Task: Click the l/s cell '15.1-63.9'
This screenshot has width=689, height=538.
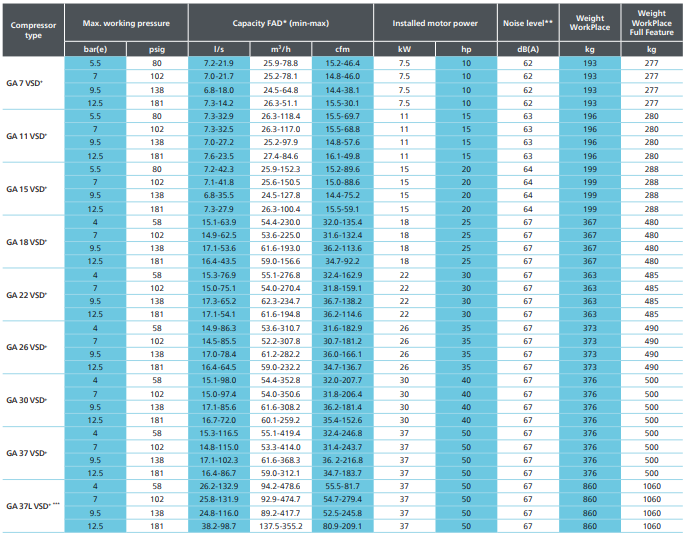Action: click(219, 222)
